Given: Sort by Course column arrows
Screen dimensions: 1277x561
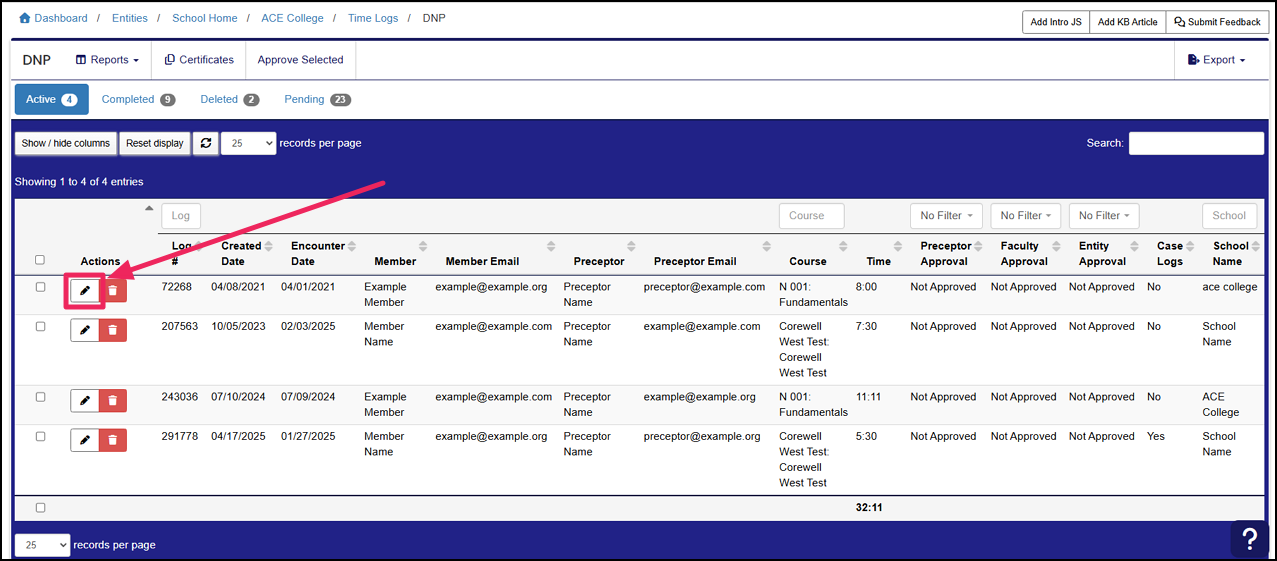Looking at the screenshot, I should [843, 246].
